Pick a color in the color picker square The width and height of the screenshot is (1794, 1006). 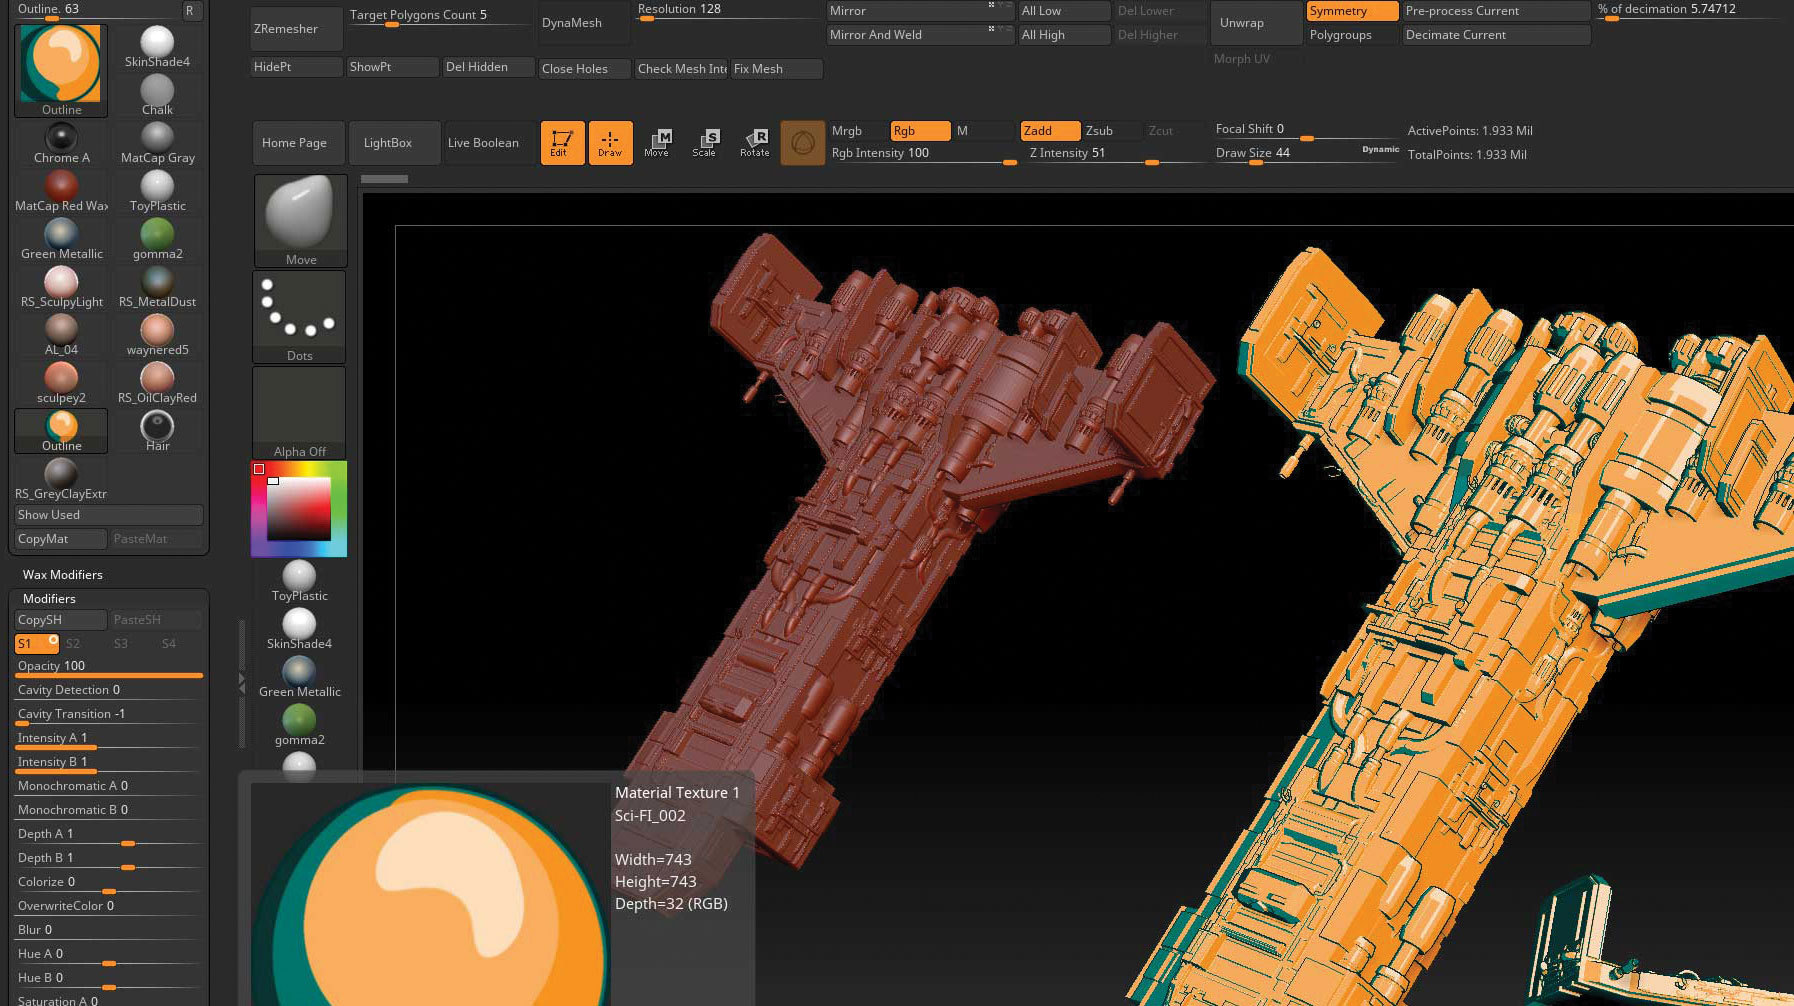[299, 509]
